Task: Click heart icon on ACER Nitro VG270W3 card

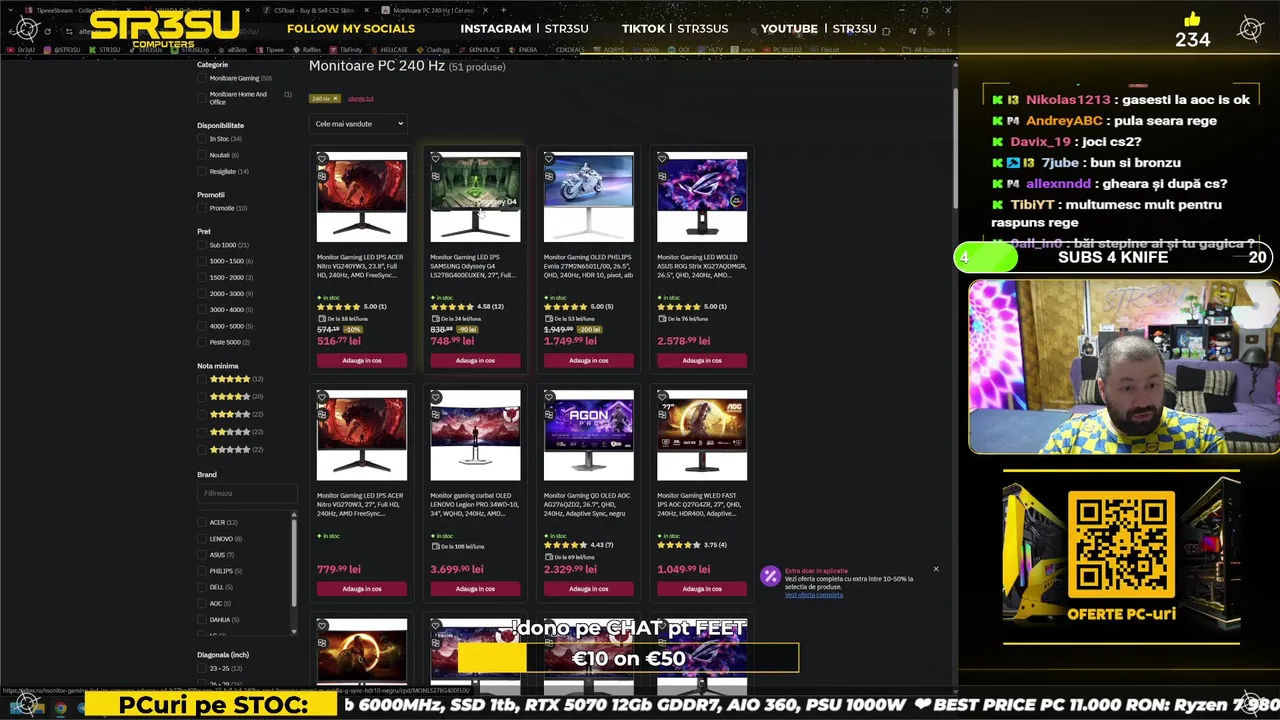Action: click(322, 397)
